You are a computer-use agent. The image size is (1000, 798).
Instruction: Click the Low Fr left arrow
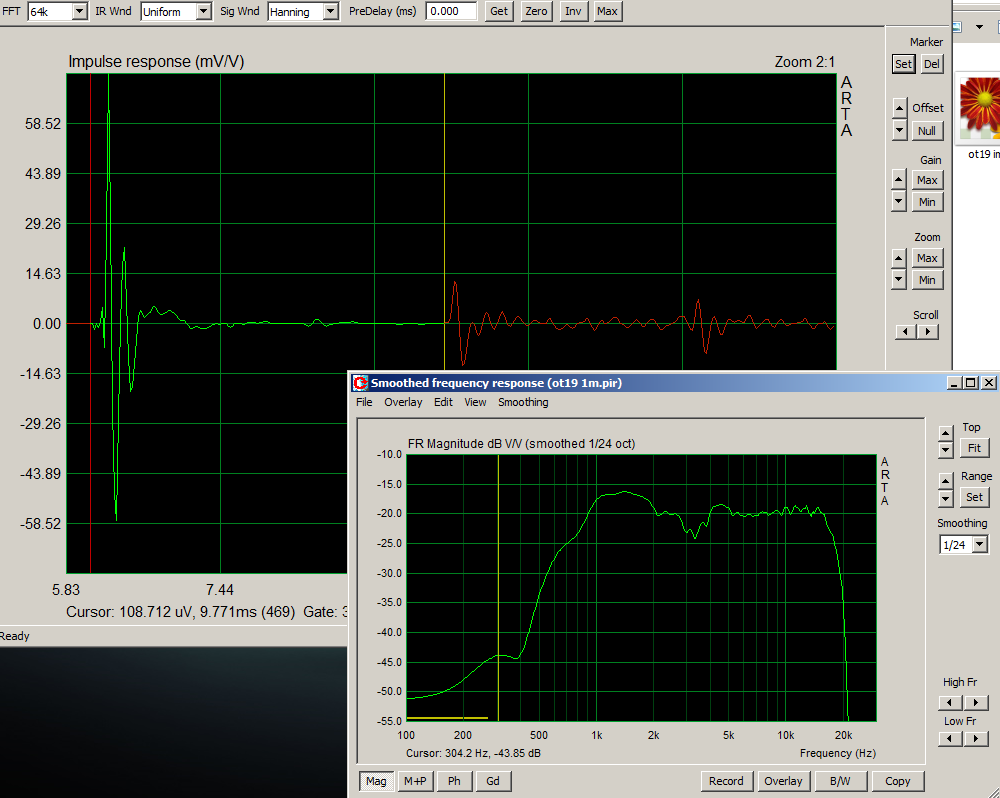[950, 739]
